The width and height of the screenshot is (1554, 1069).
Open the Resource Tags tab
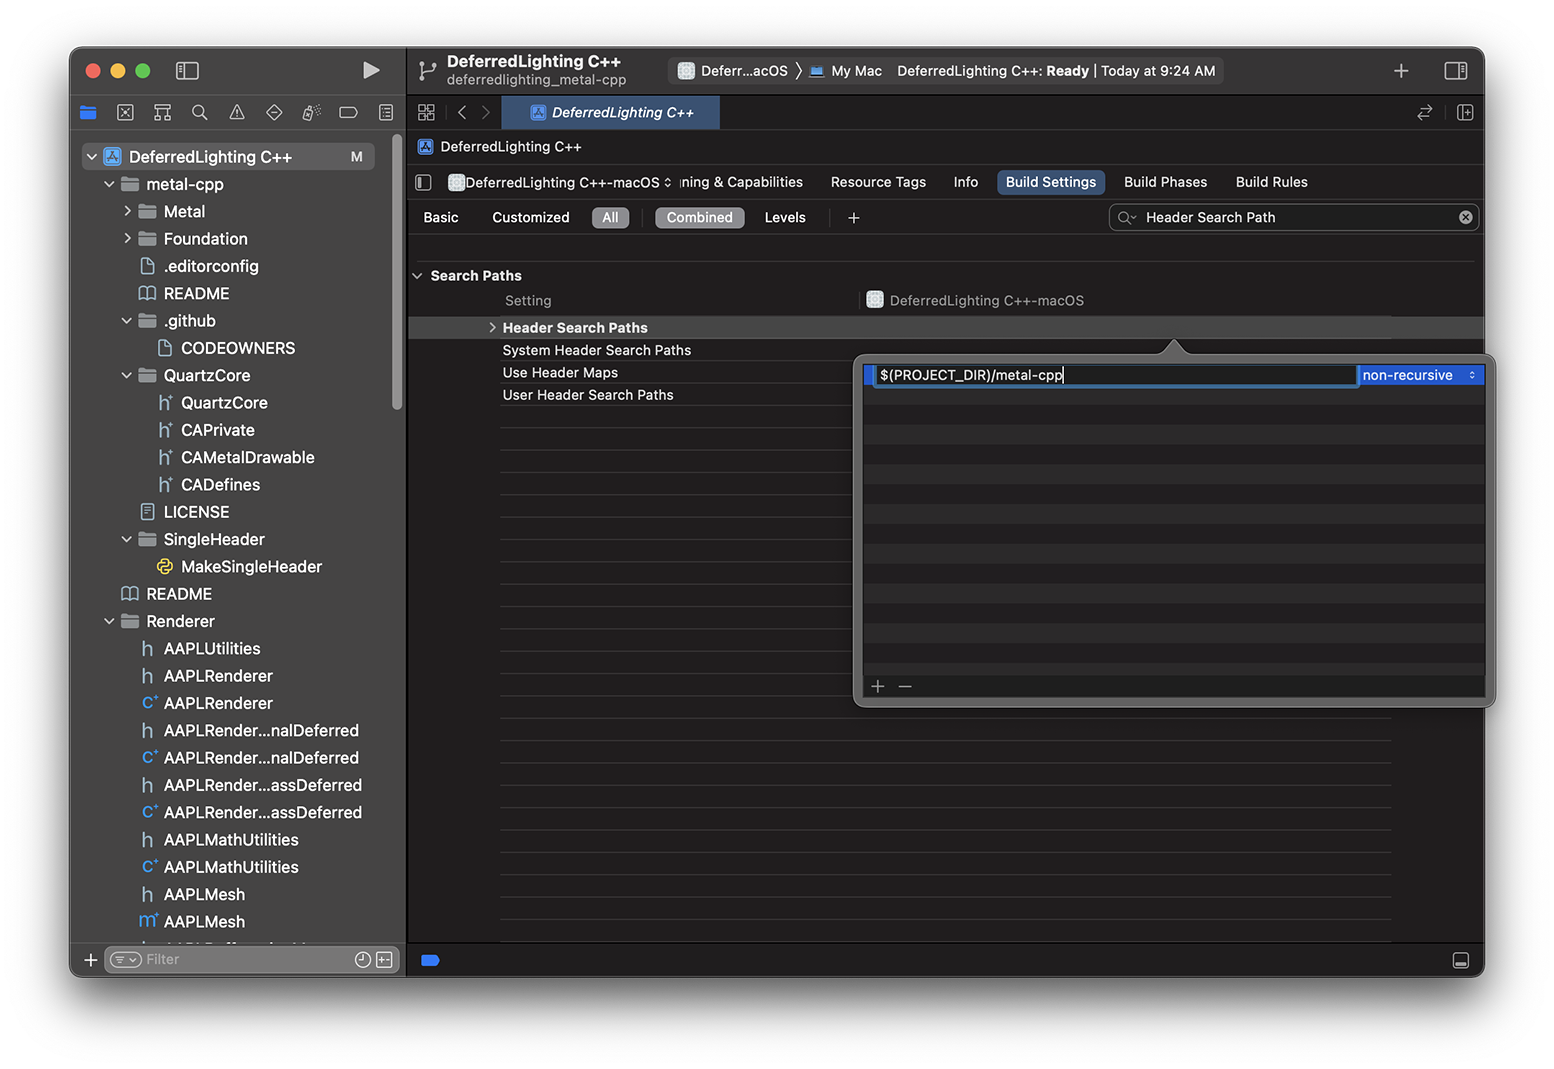pyautogui.click(x=878, y=182)
